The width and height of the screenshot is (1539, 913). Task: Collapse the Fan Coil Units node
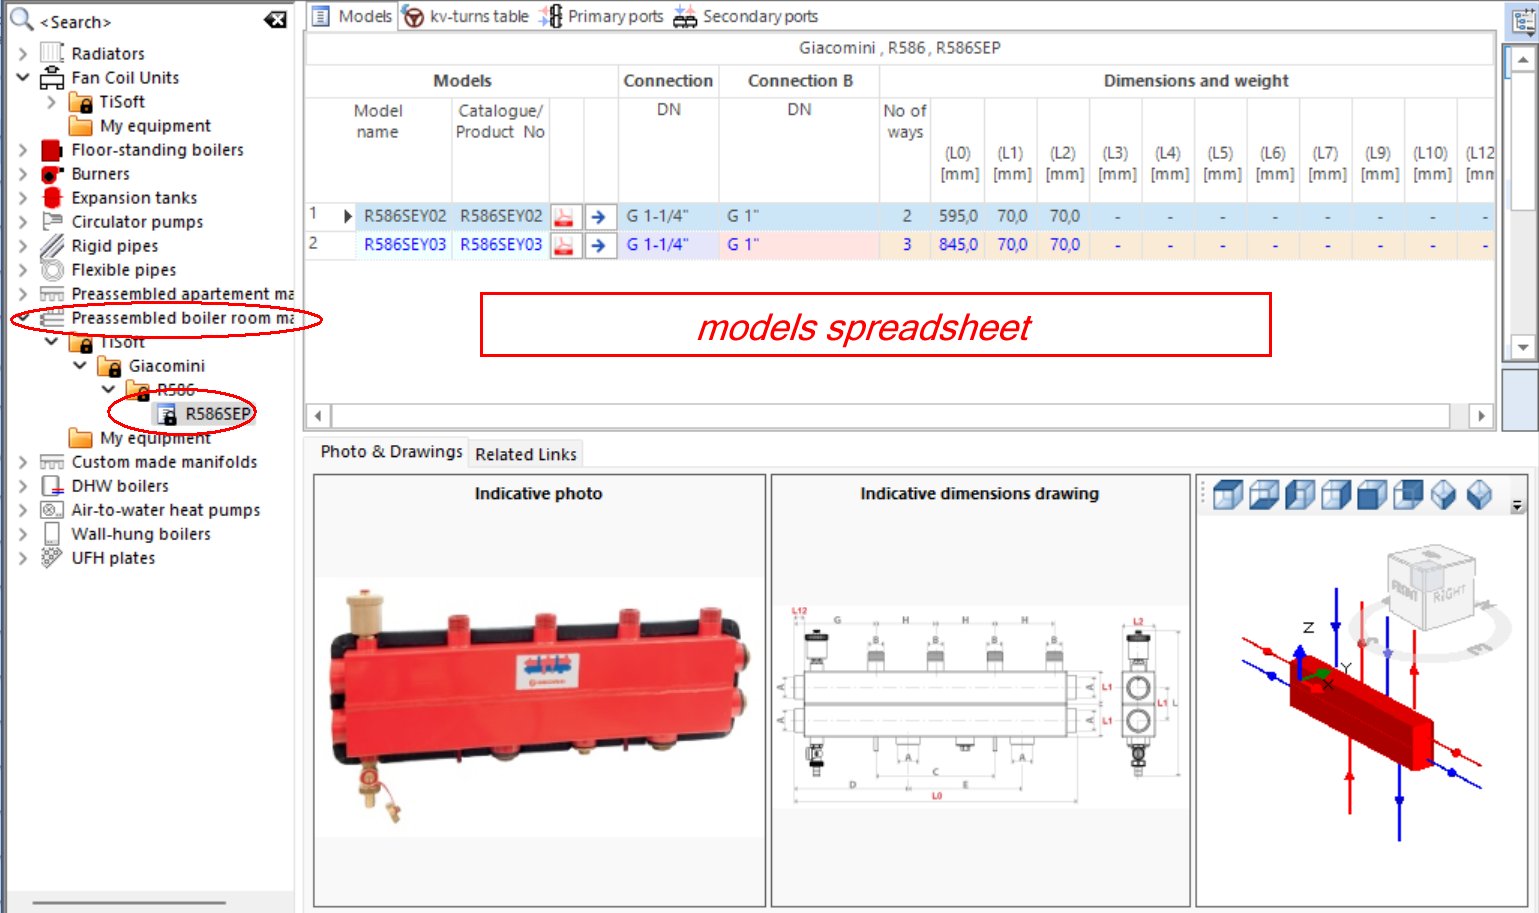pyautogui.click(x=22, y=77)
